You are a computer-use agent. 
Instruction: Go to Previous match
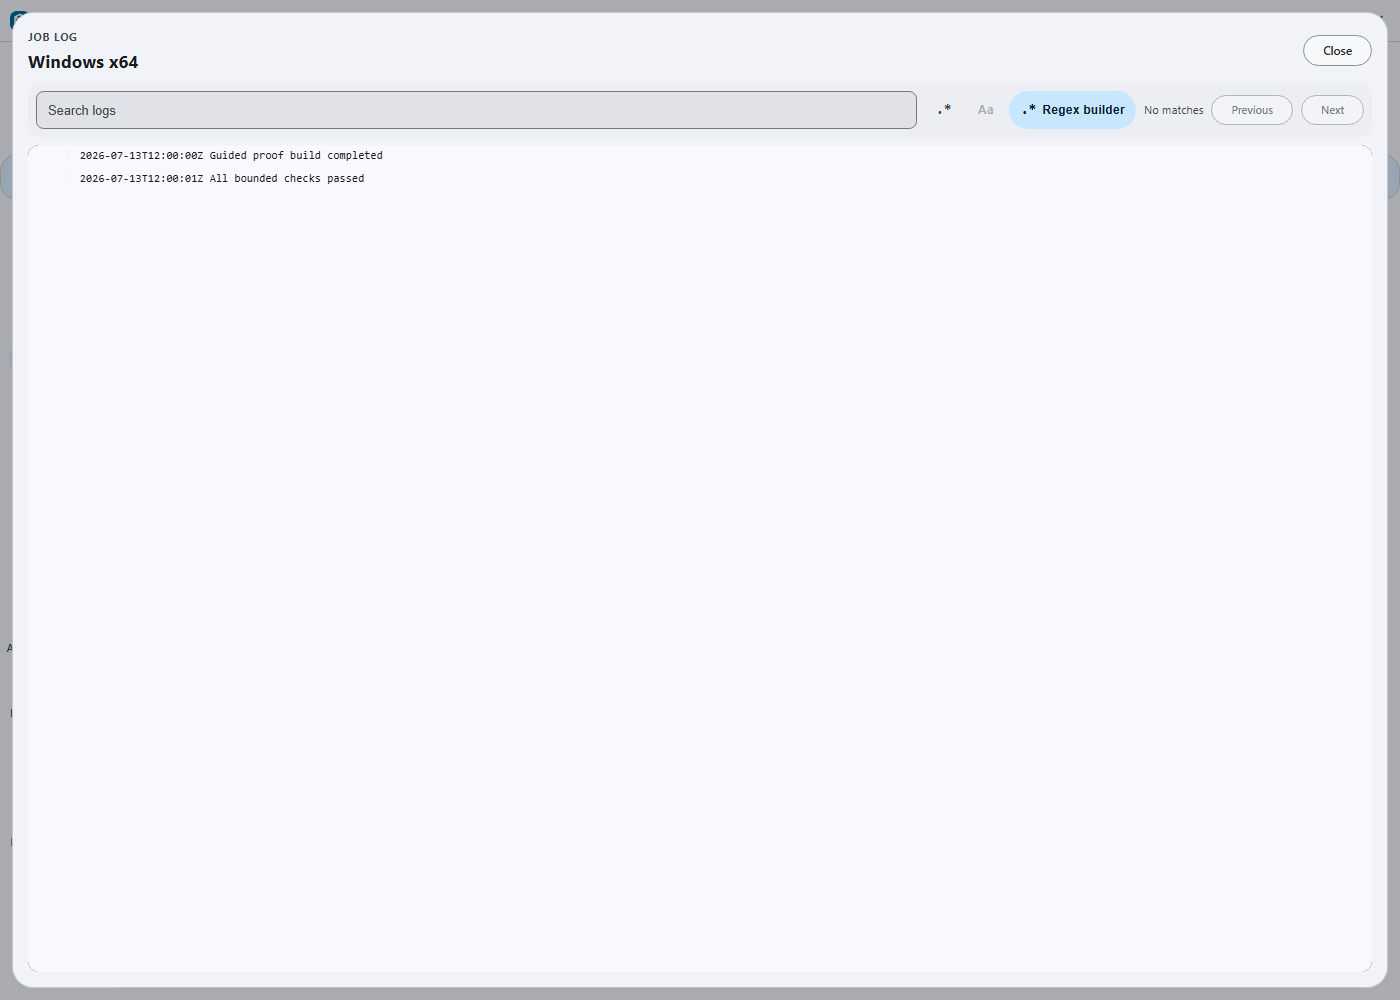[1252, 110]
